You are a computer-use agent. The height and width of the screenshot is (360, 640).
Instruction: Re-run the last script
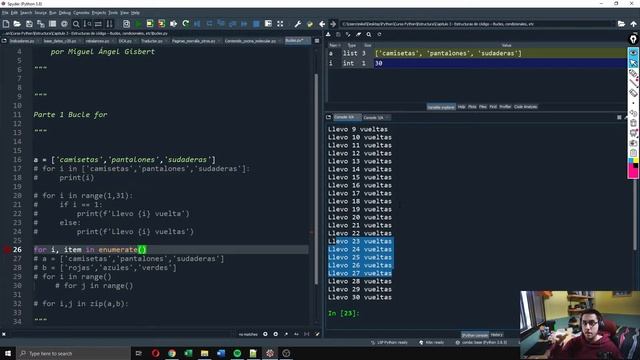pos(186,24)
